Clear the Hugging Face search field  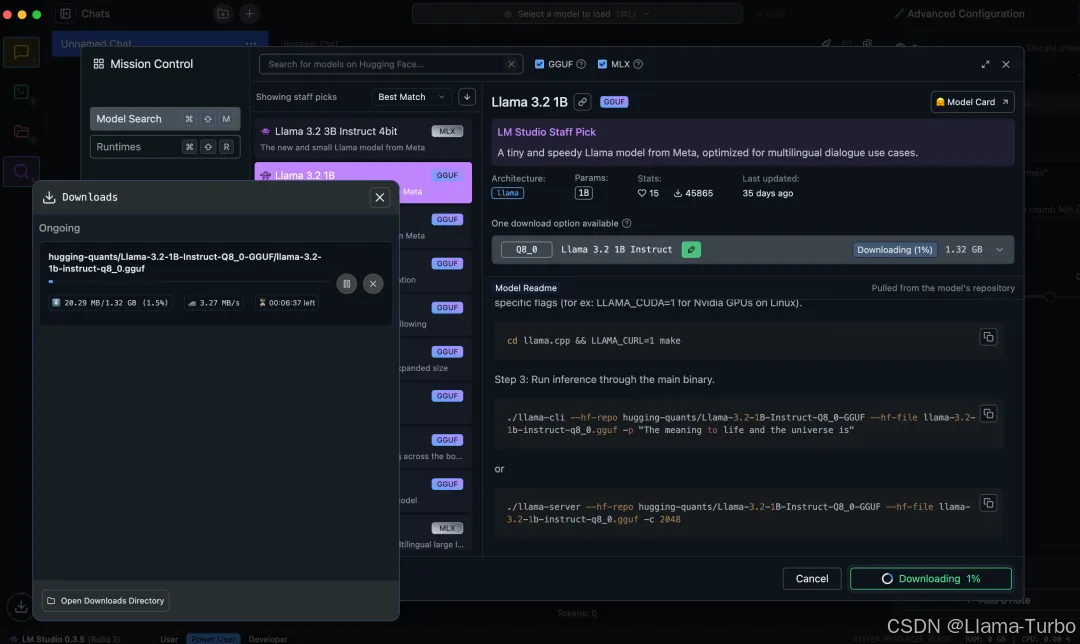point(511,64)
